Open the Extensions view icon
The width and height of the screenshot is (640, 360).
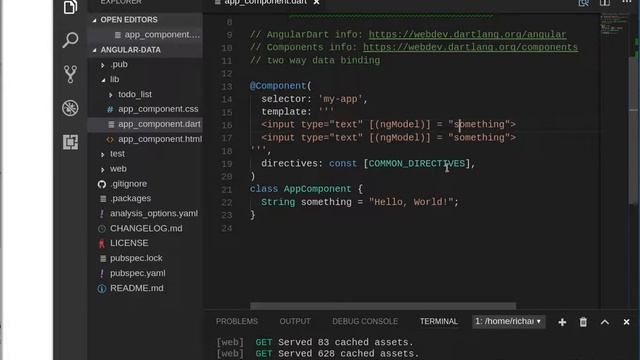pyautogui.click(x=70, y=142)
